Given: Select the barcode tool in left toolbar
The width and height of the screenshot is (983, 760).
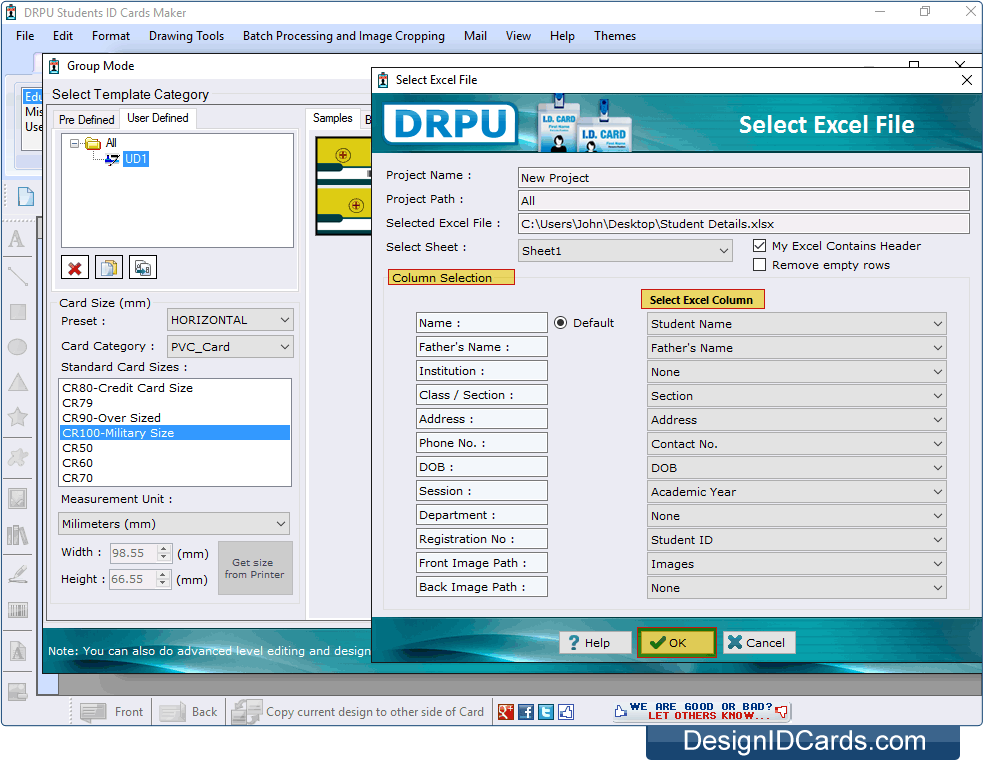Looking at the screenshot, I should 17,610.
